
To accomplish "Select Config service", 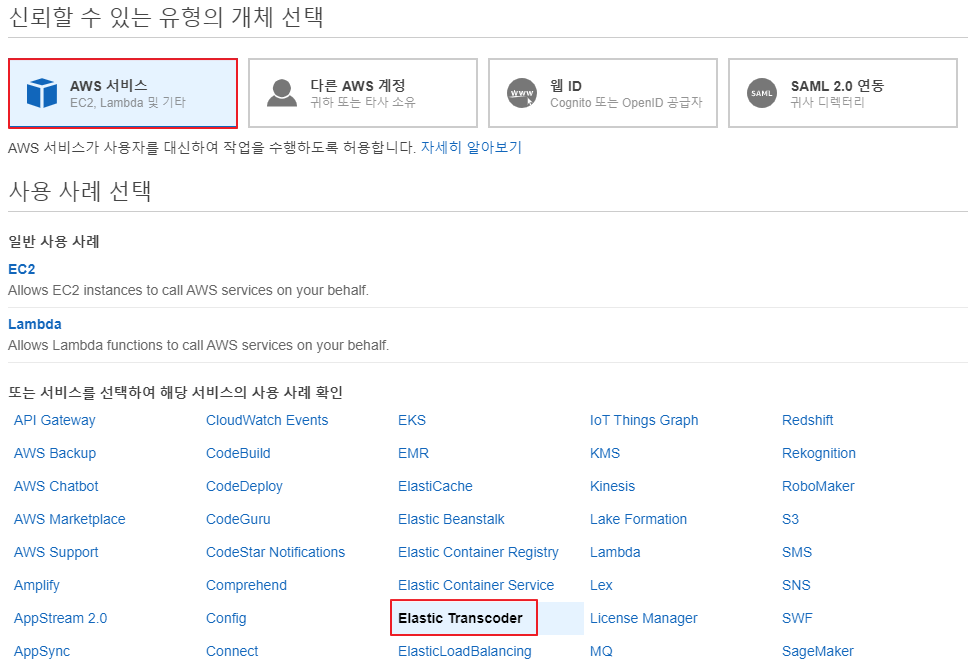I will coord(226,618).
